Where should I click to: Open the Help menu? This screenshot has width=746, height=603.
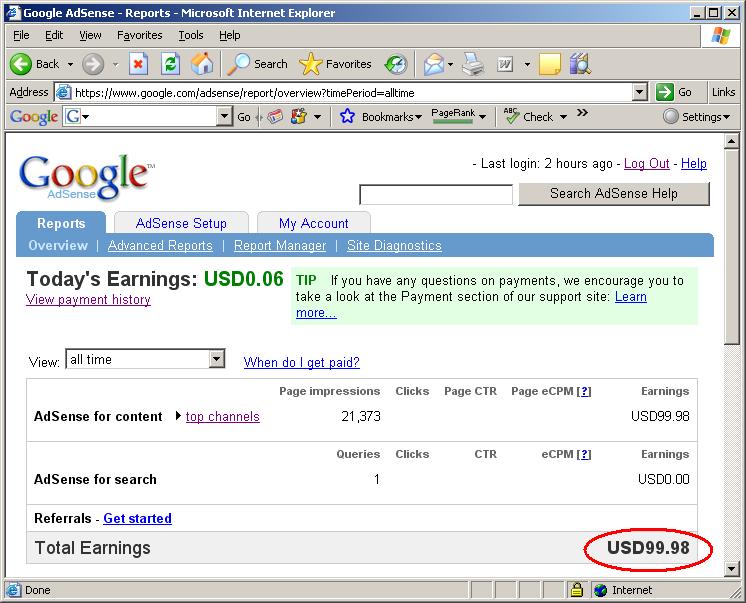(x=229, y=35)
